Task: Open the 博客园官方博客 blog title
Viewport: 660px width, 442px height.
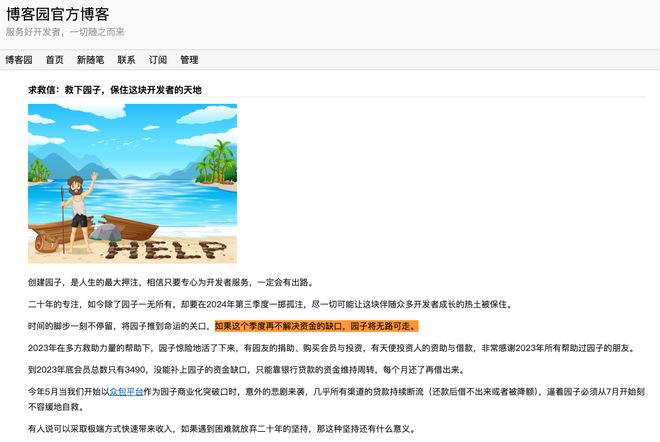Action: [x=58, y=14]
